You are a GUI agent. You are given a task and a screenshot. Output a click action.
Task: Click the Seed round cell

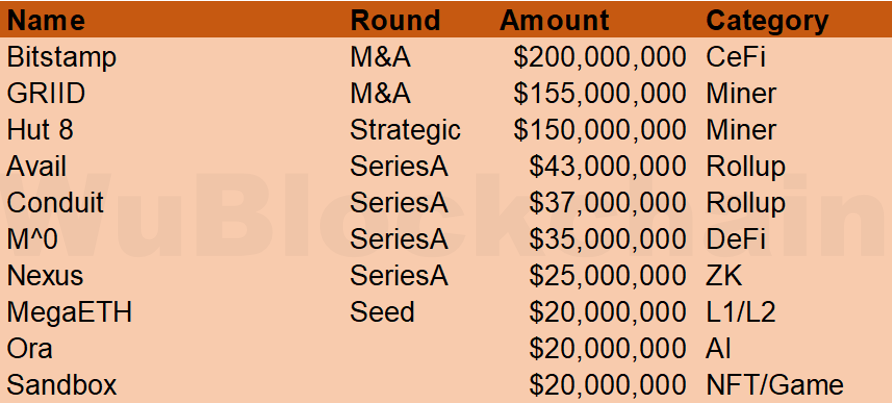(x=382, y=312)
